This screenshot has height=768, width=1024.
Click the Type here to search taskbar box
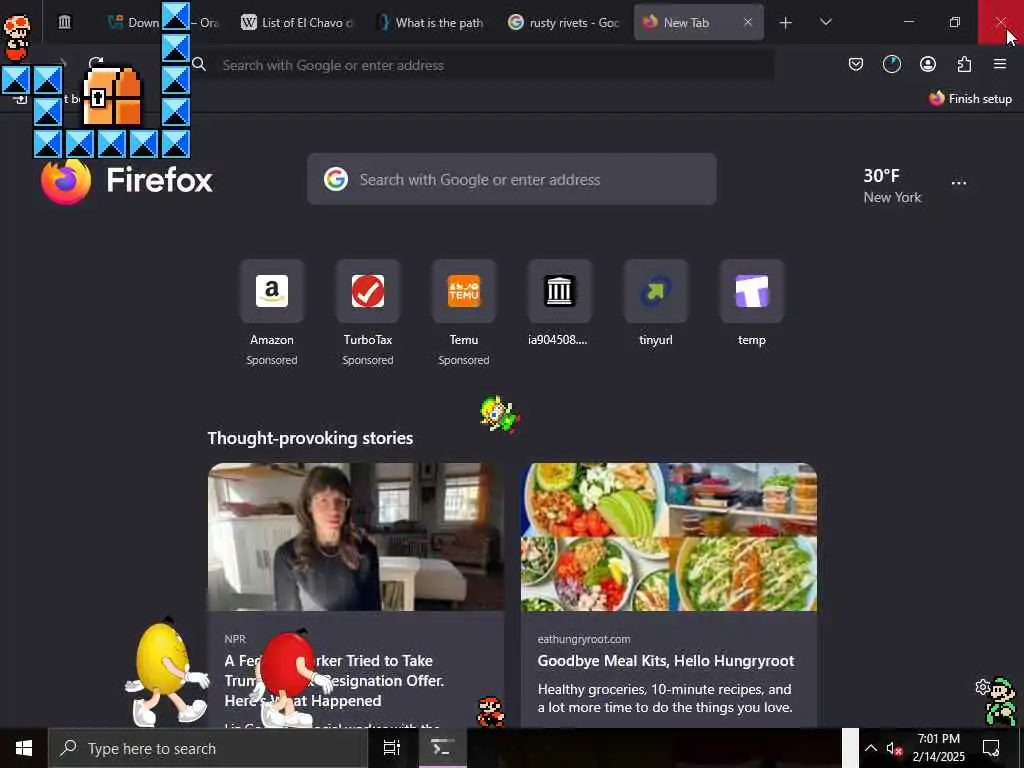point(208,748)
